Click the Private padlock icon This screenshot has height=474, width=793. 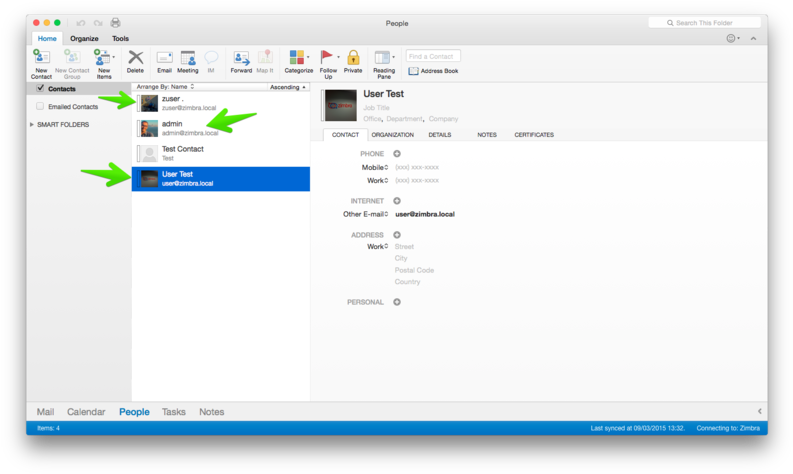click(353, 59)
